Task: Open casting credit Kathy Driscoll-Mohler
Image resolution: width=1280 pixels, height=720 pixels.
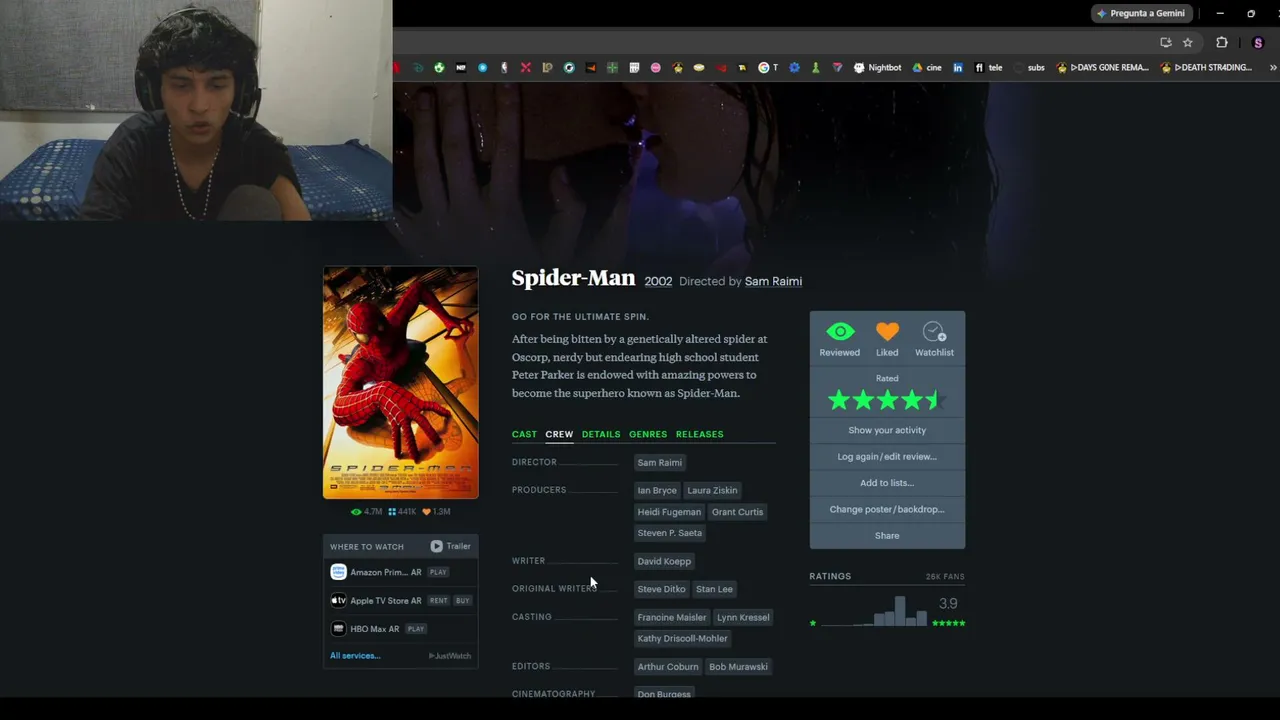Action: (x=683, y=638)
